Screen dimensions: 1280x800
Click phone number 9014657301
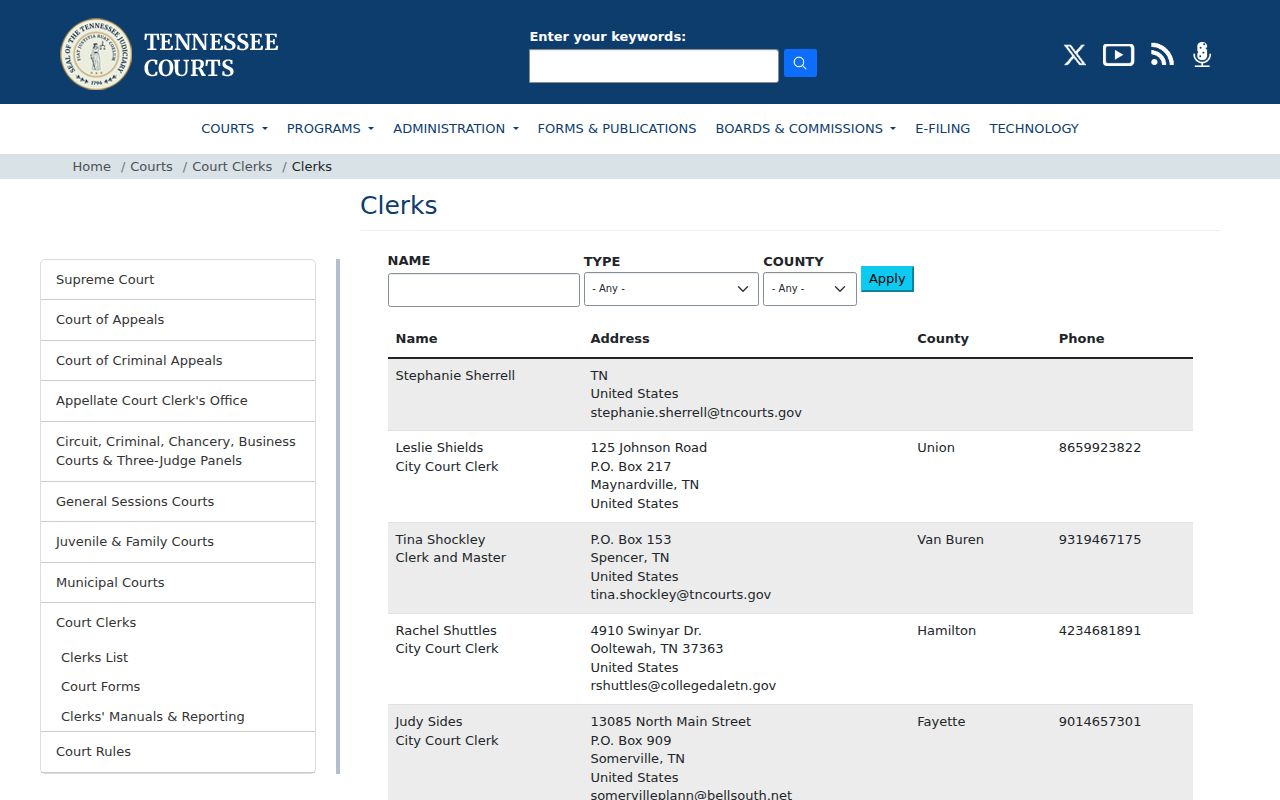pos(1100,722)
